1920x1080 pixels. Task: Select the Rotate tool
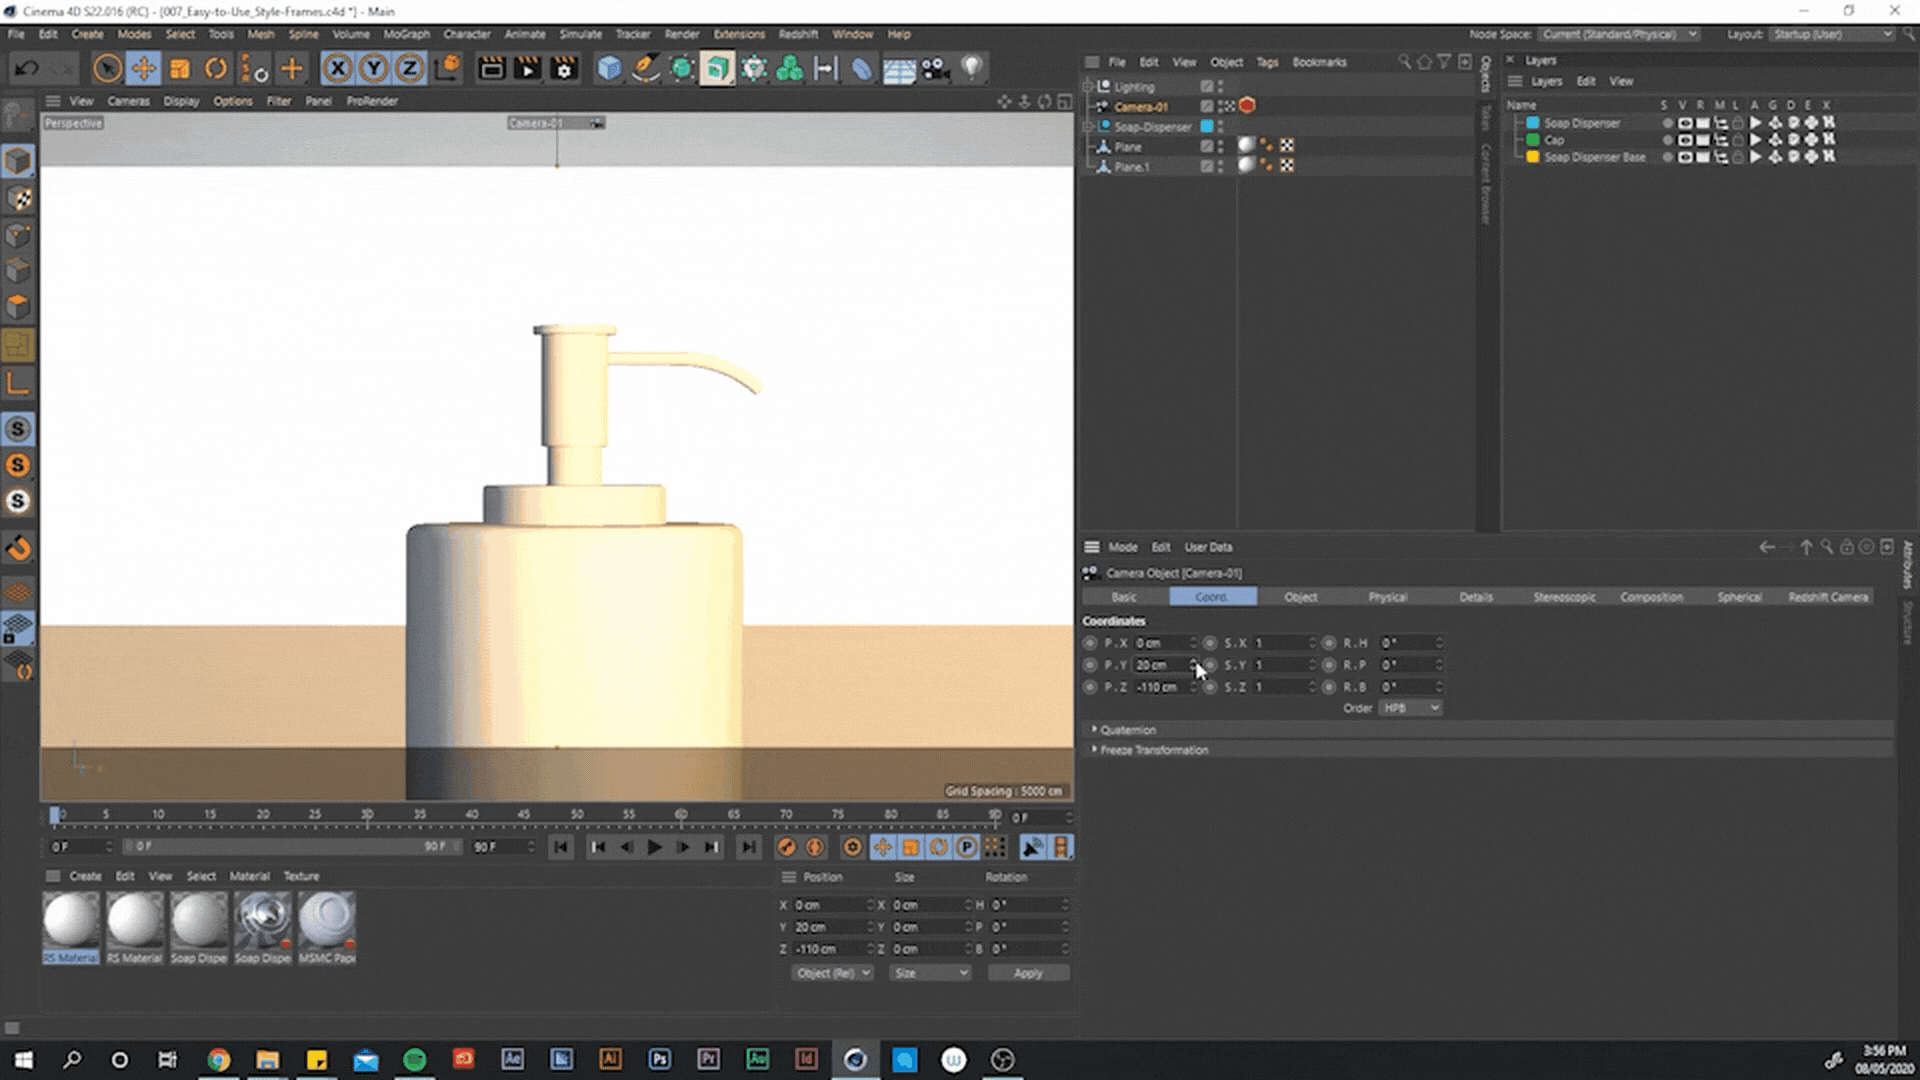pos(216,68)
